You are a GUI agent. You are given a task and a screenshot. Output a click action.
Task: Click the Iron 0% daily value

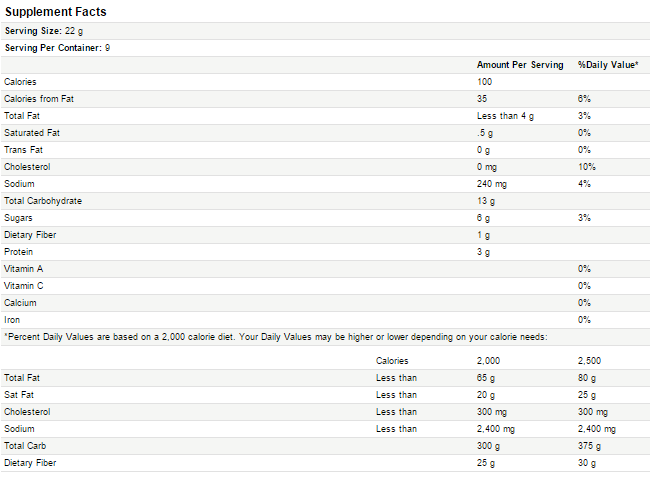click(584, 320)
